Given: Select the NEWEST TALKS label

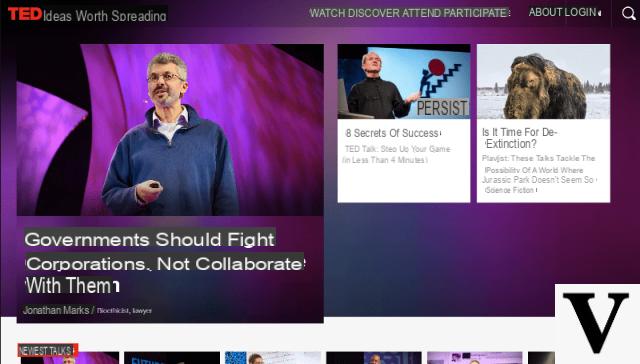Looking at the screenshot, I should tap(47, 351).
